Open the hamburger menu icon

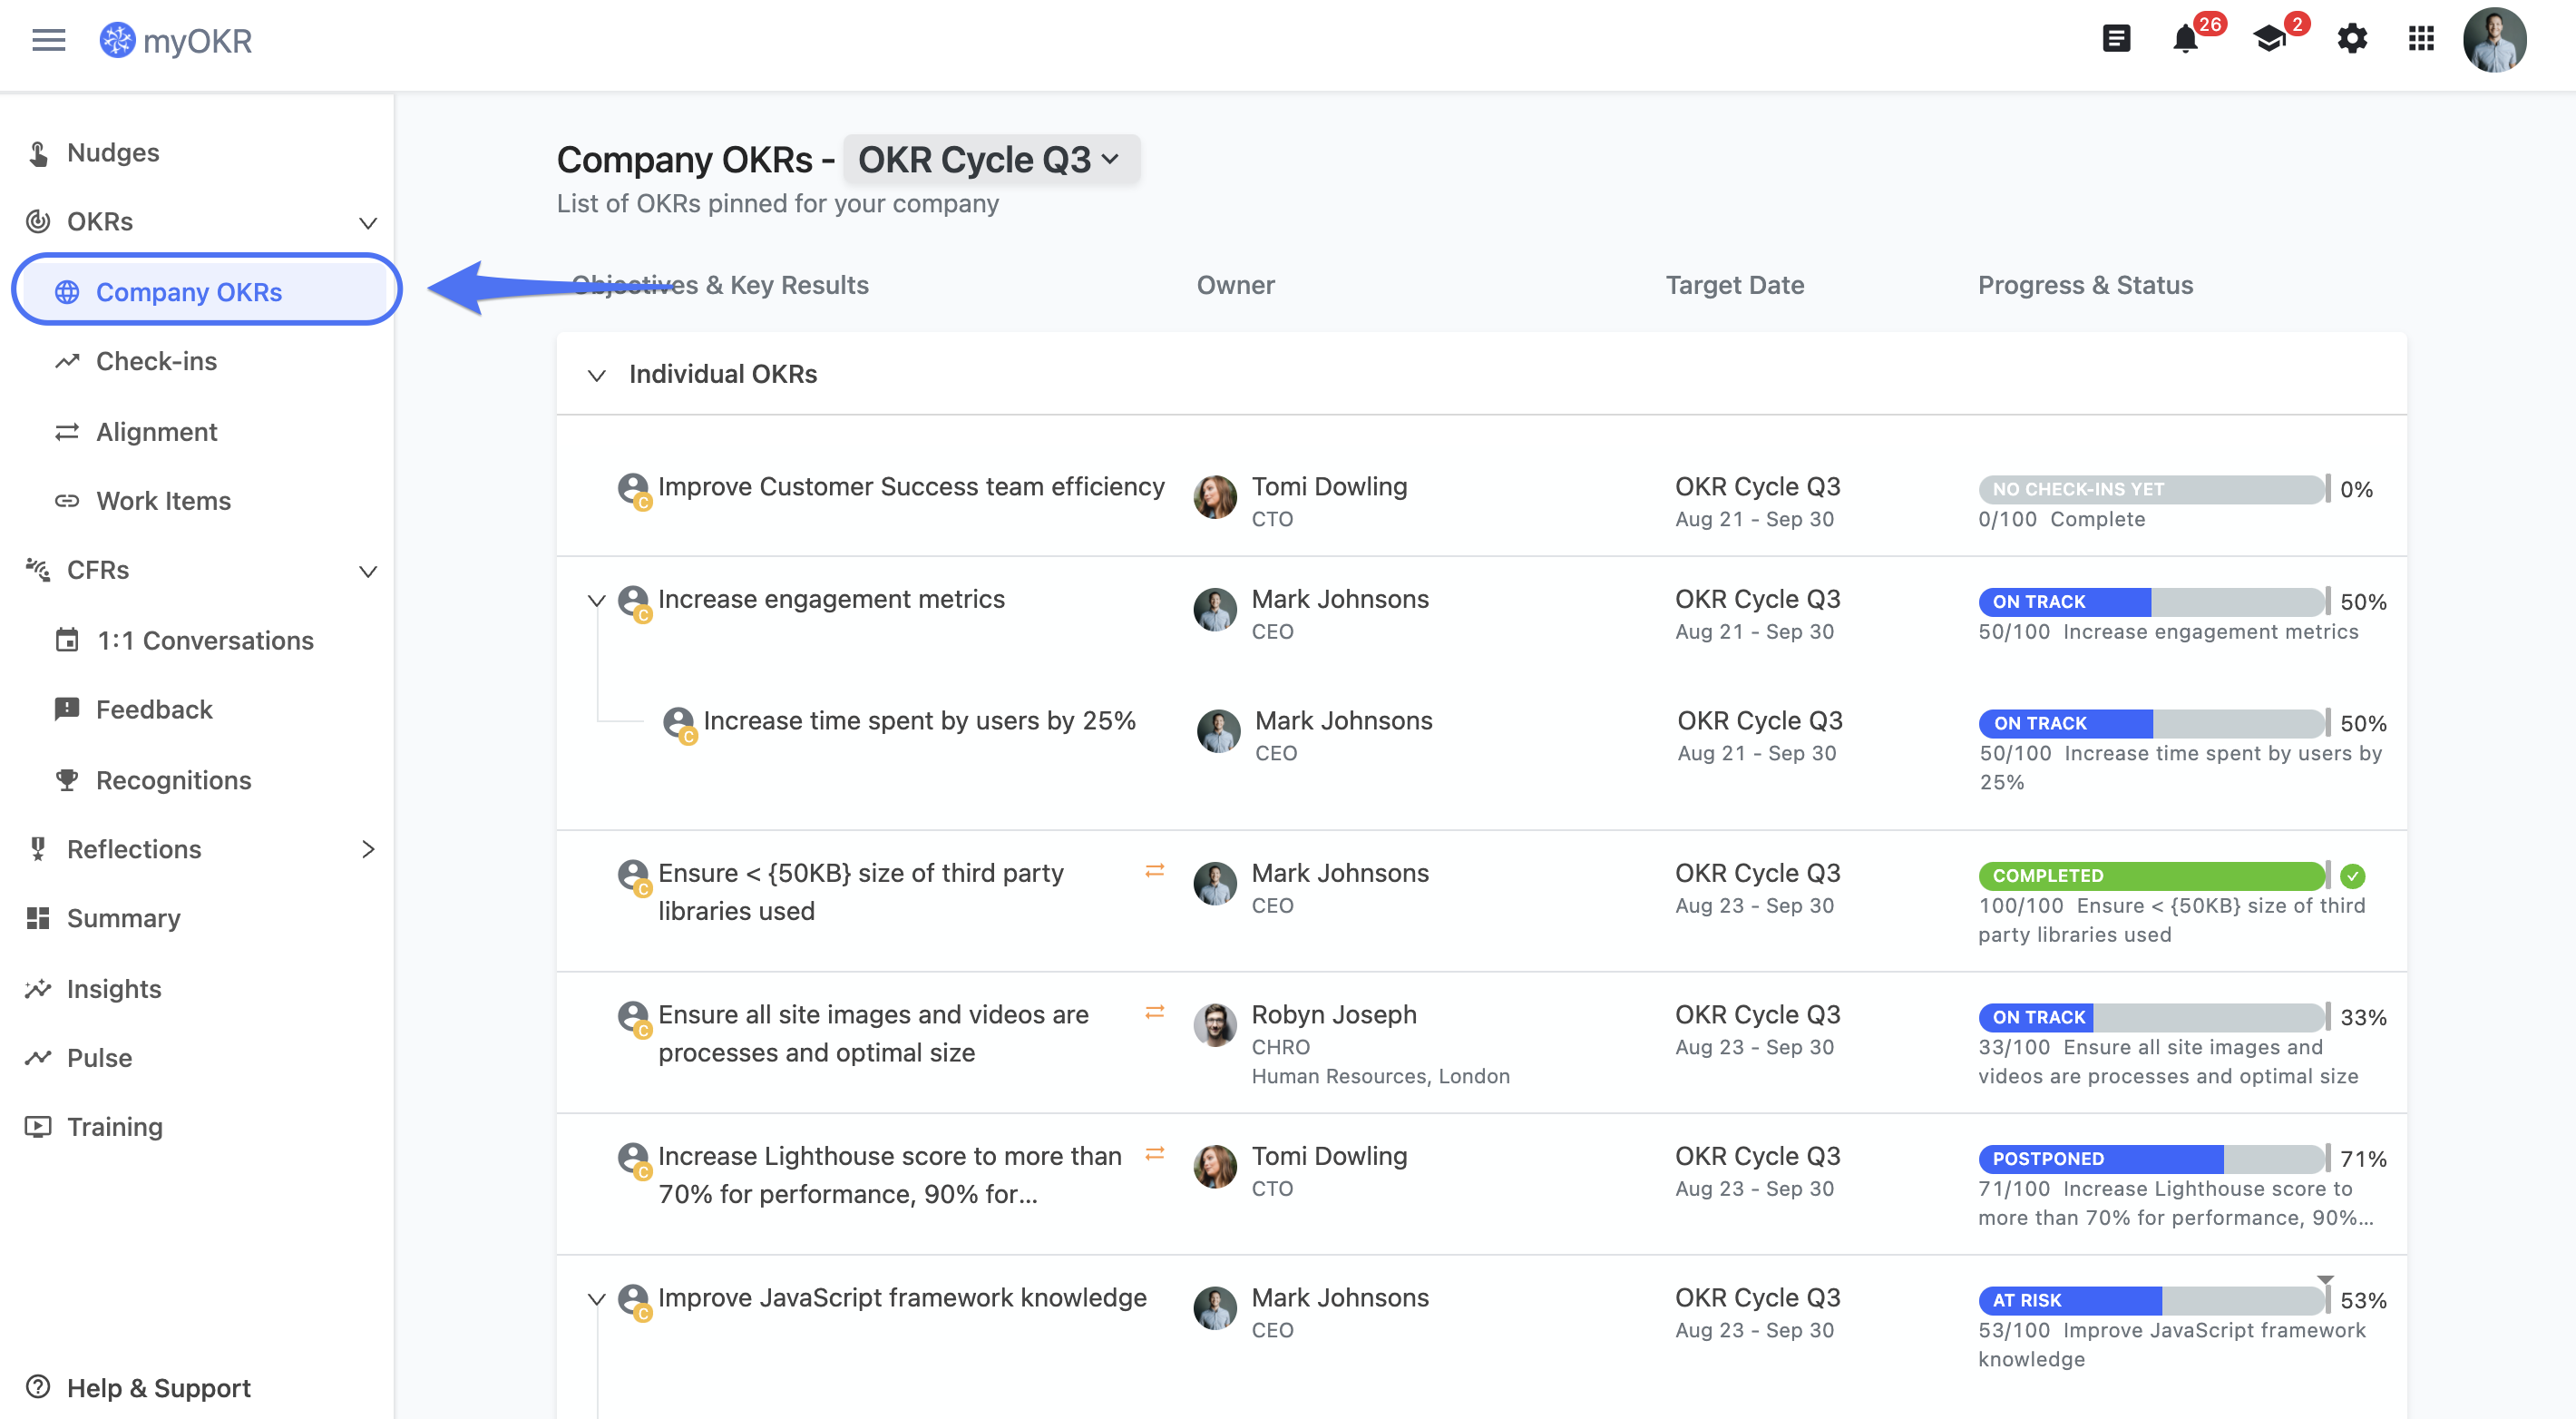click(48, 40)
